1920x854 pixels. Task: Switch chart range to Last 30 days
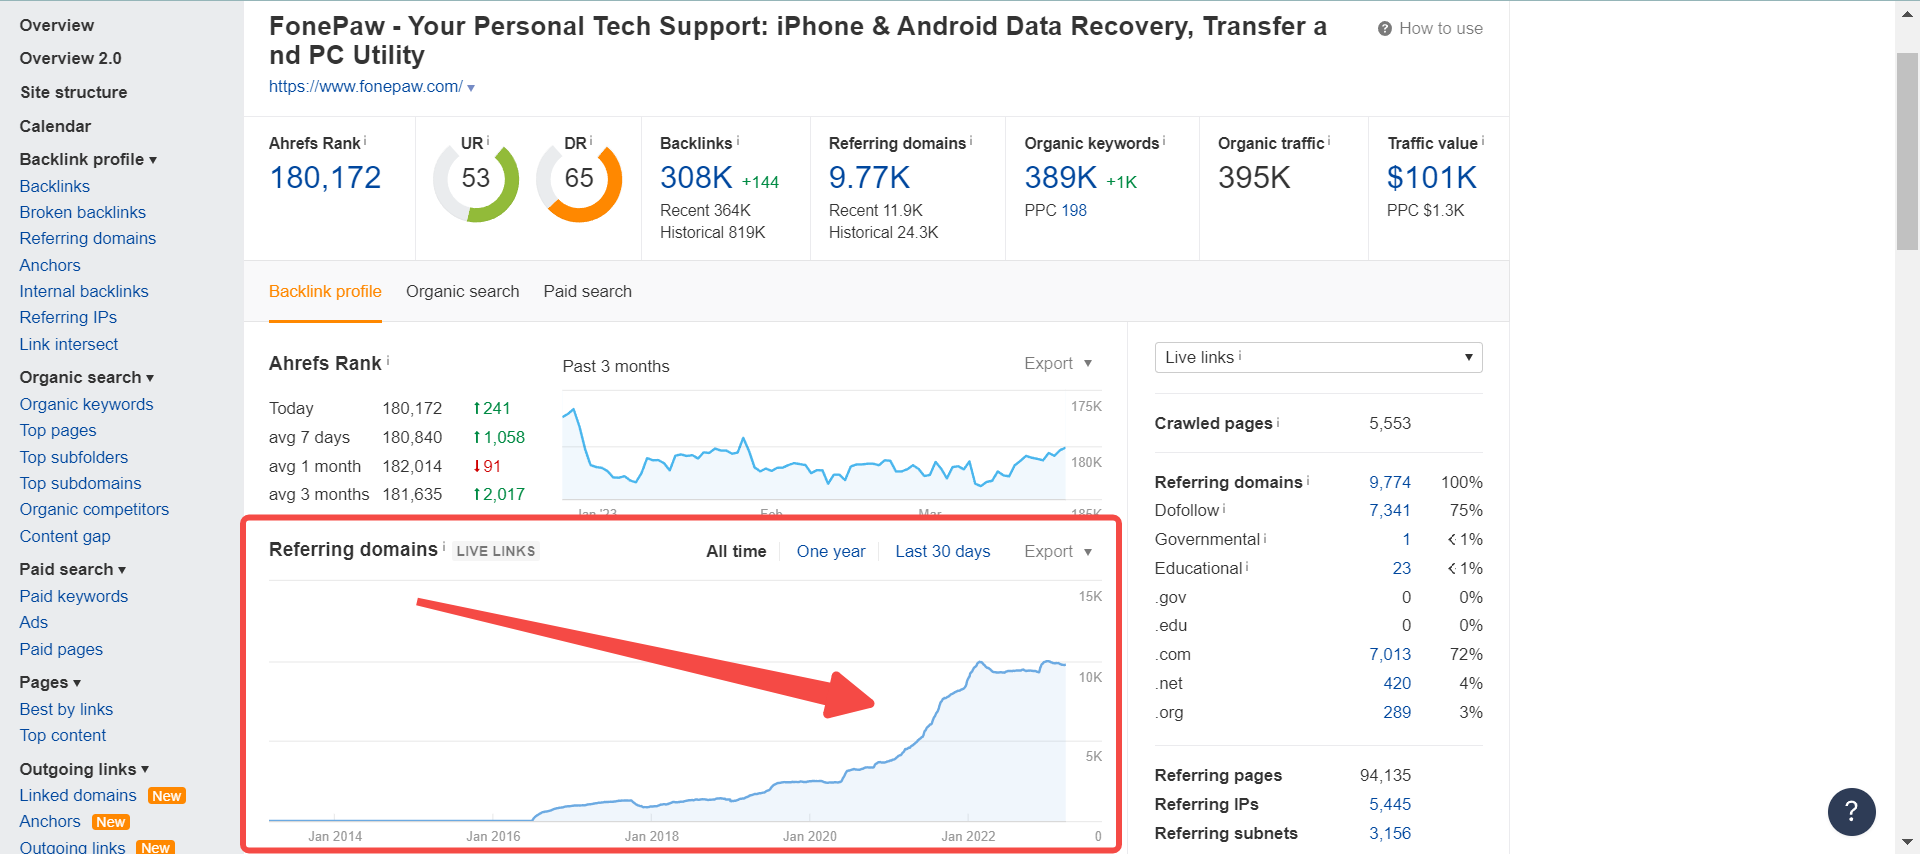click(x=943, y=552)
